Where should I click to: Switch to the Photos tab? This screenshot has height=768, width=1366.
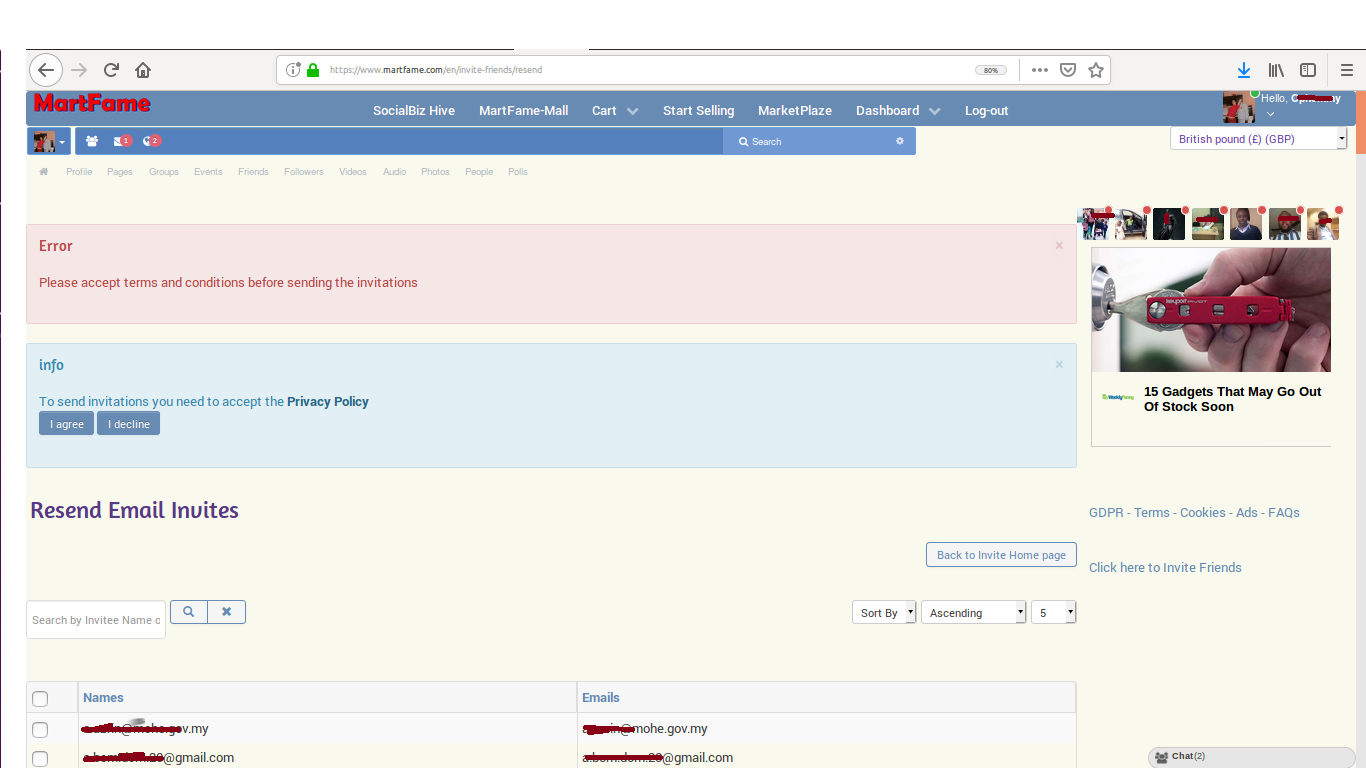(x=435, y=171)
